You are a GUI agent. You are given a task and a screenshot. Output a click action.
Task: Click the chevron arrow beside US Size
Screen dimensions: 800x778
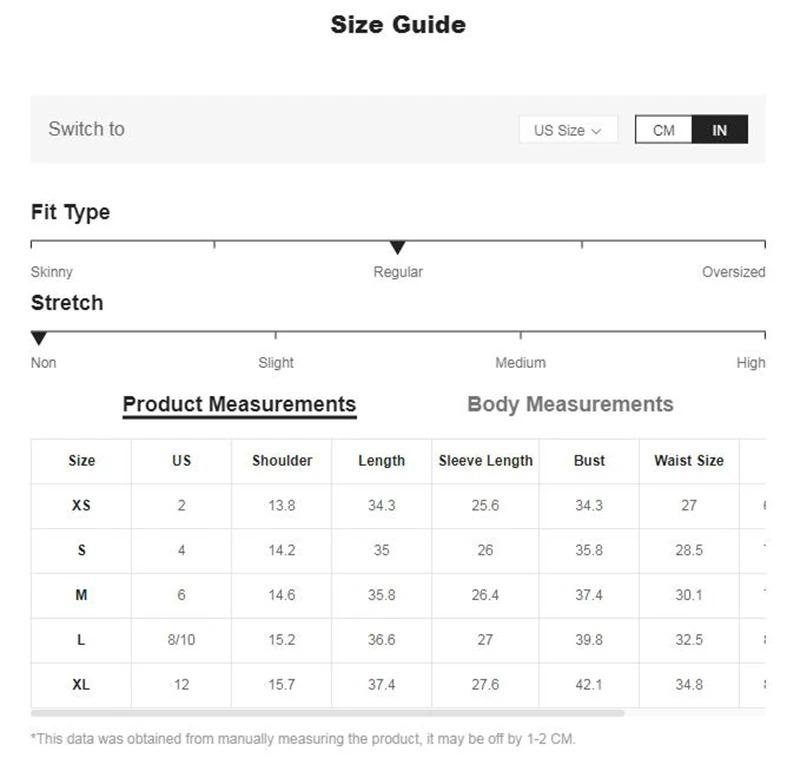coord(597,131)
